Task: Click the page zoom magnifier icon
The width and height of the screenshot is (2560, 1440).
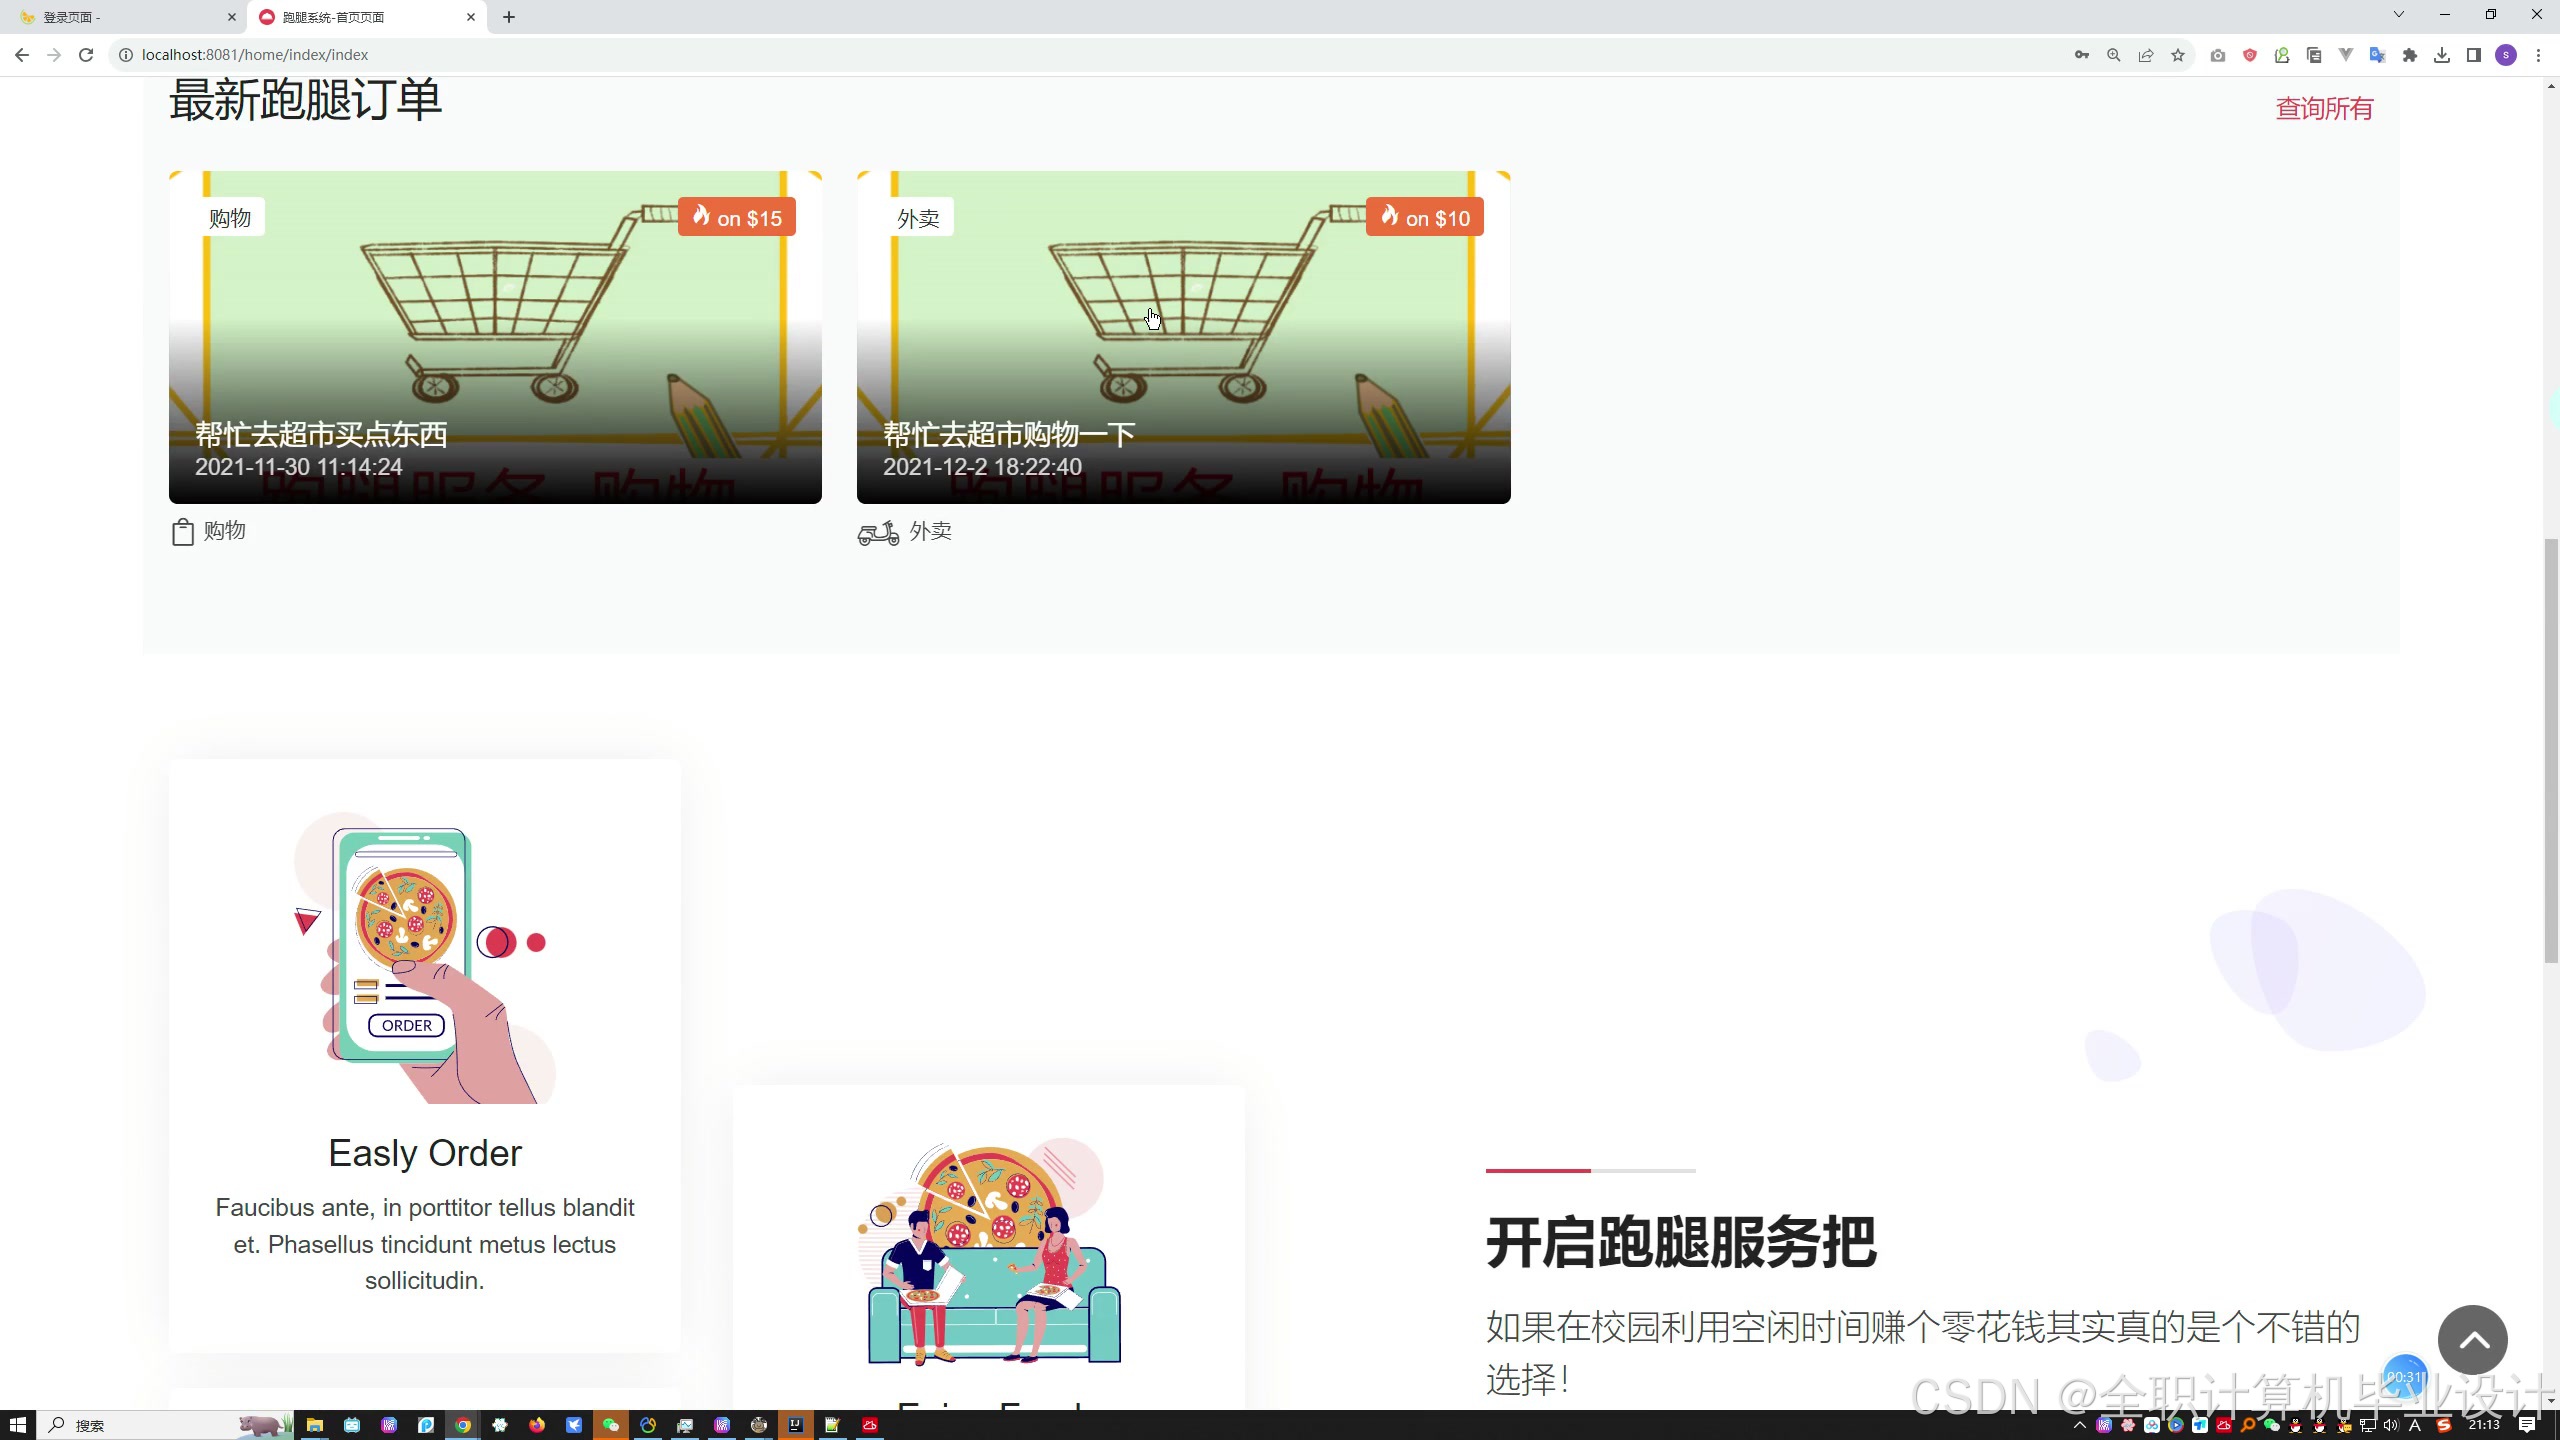Action: click(2114, 55)
